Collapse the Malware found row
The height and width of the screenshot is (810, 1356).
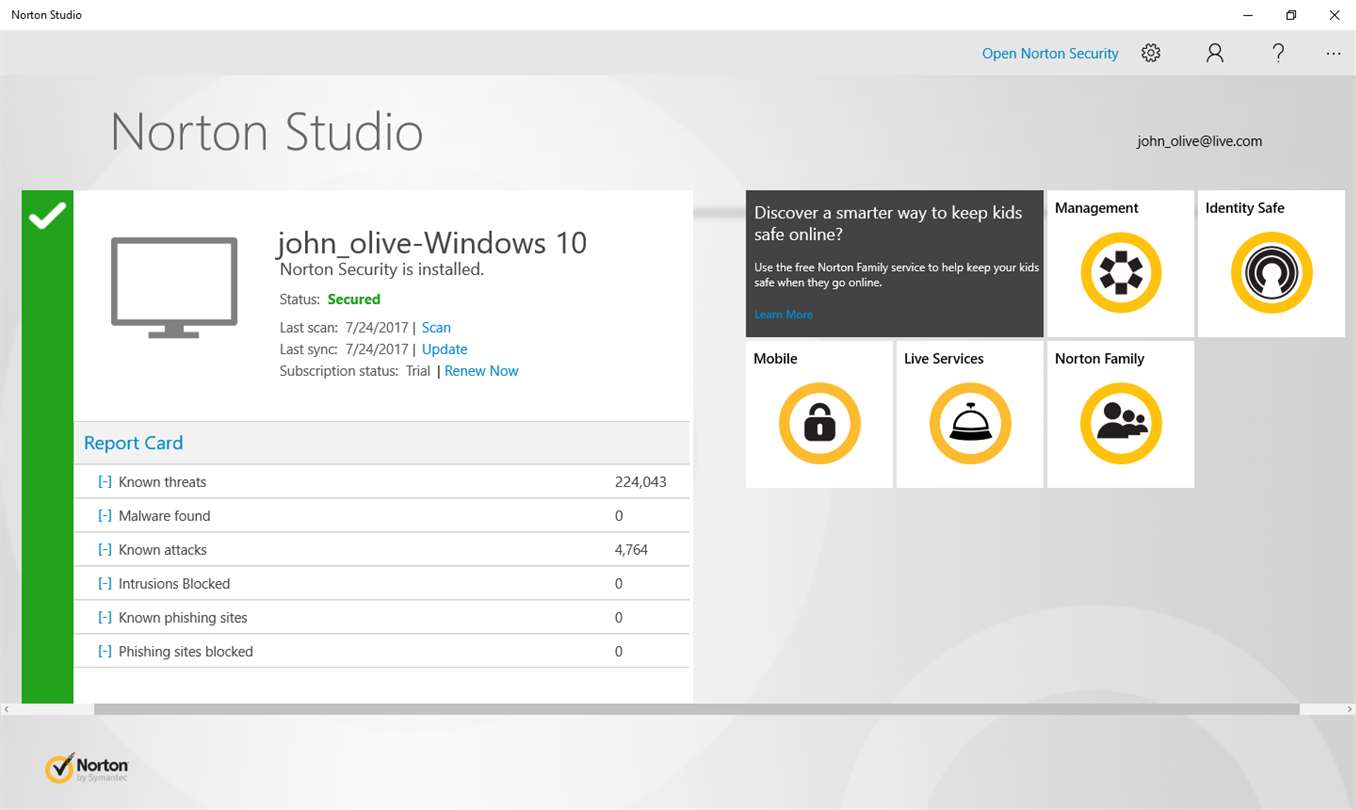[x=105, y=516]
